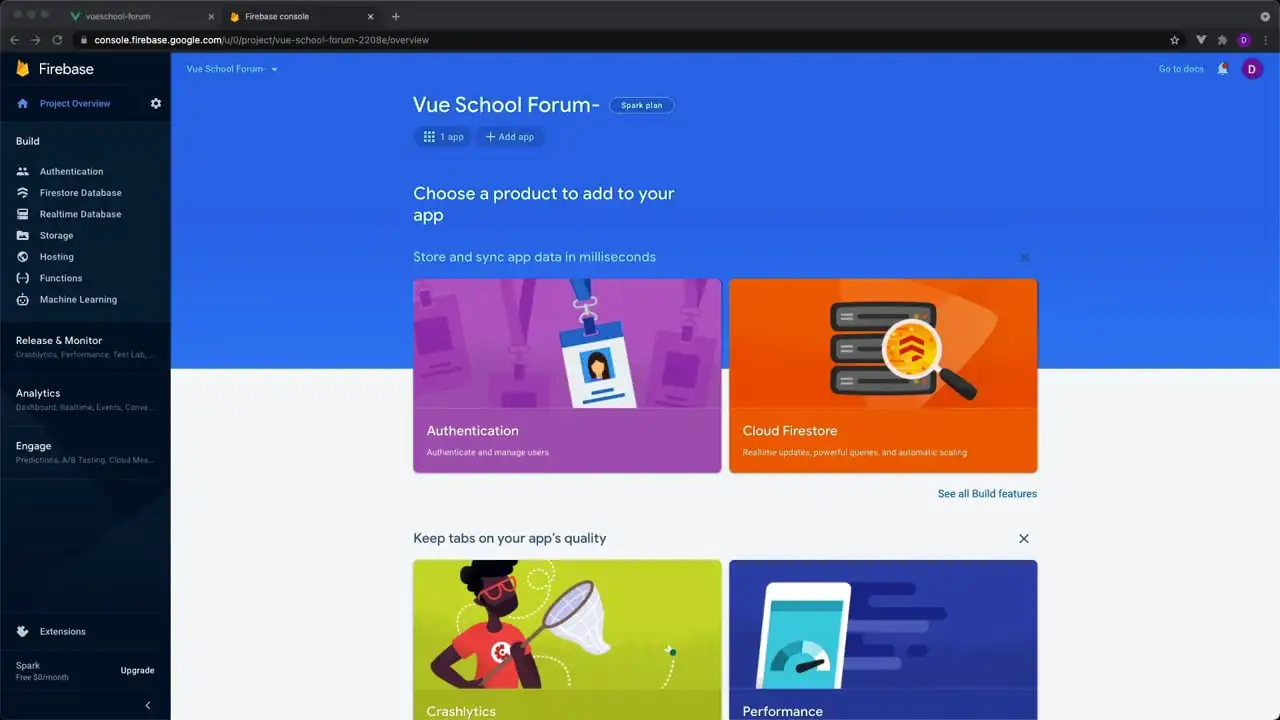
Task: Bookmark page with star icon
Action: pos(1175,40)
